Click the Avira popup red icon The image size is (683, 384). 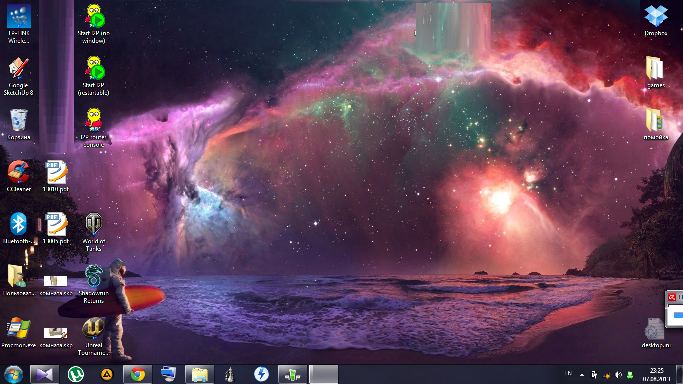point(672,297)
